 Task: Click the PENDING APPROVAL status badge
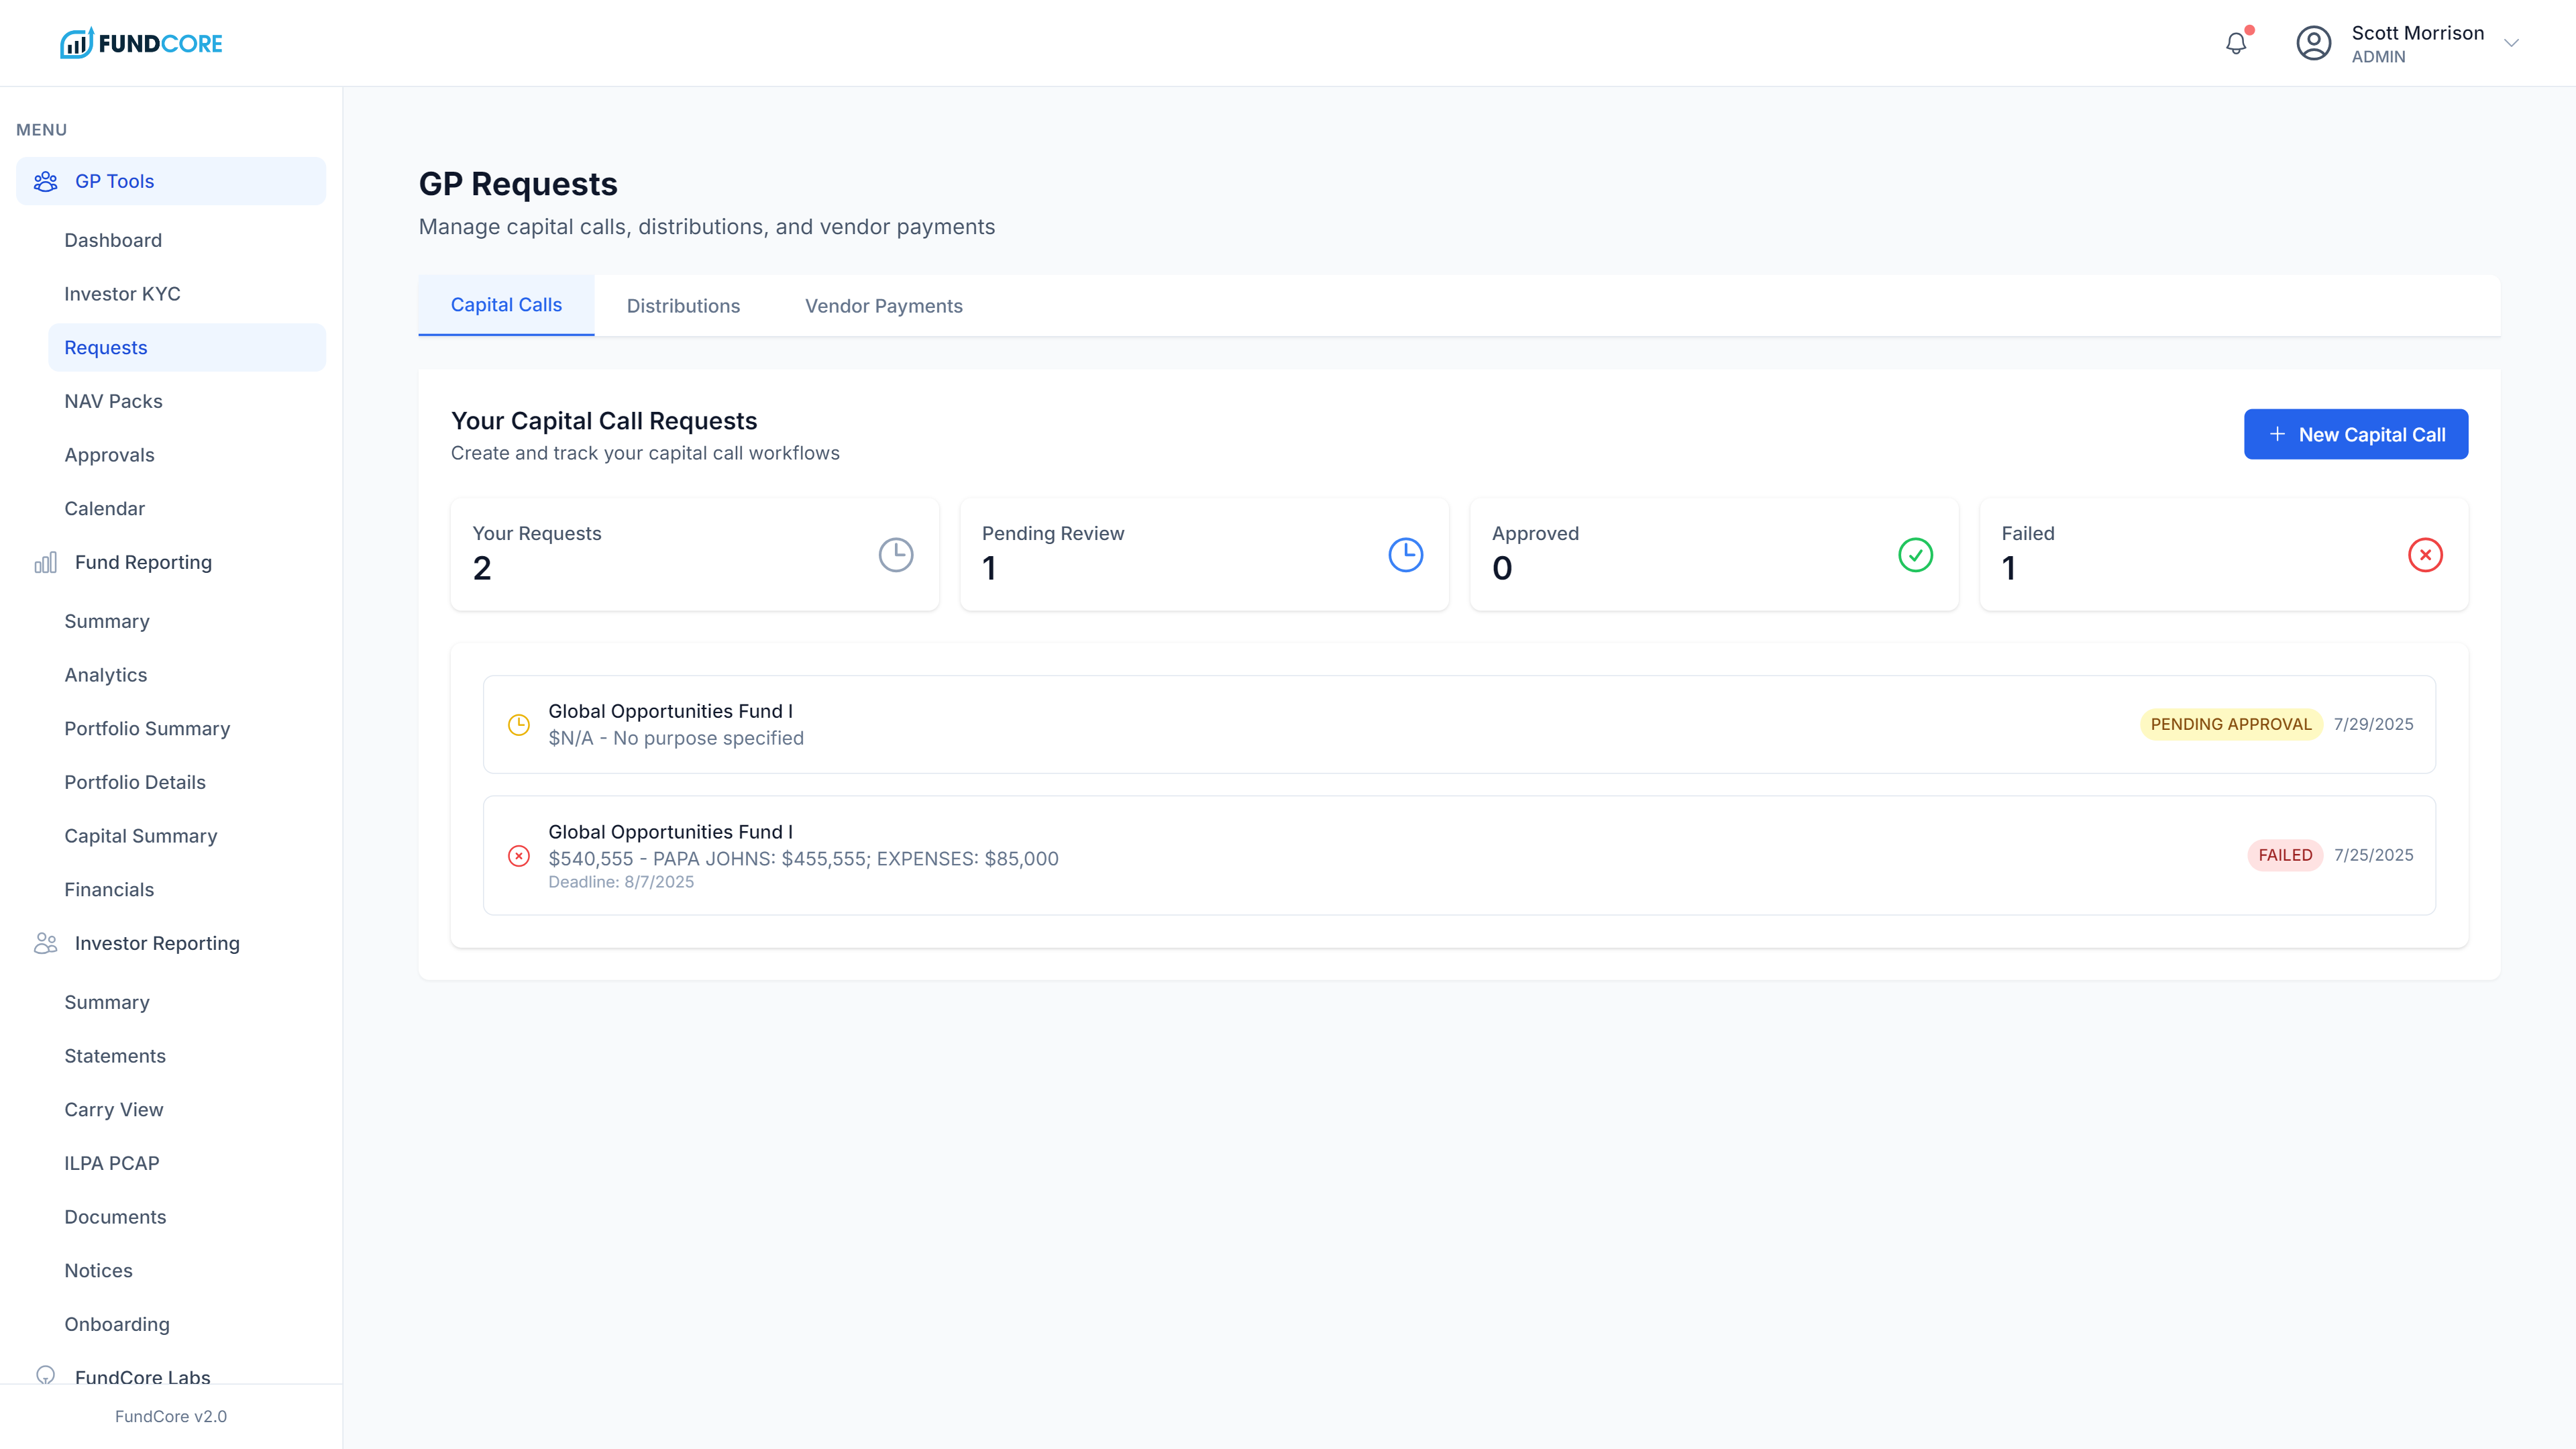tap(2230, 724)
